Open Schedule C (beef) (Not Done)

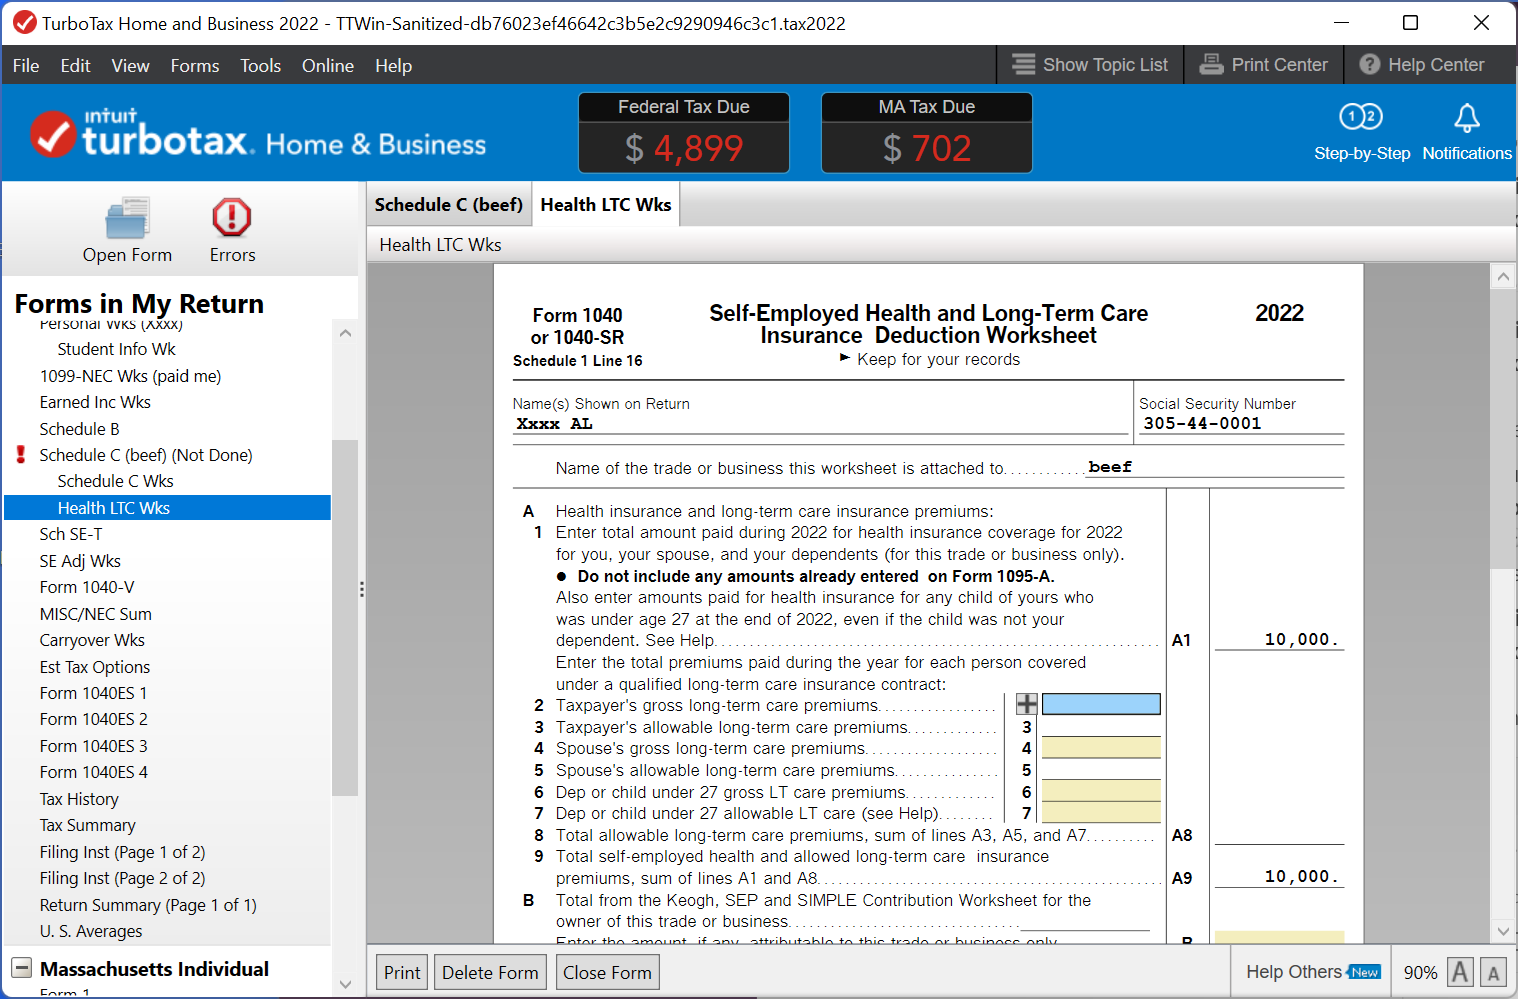[x=146, y=455]
